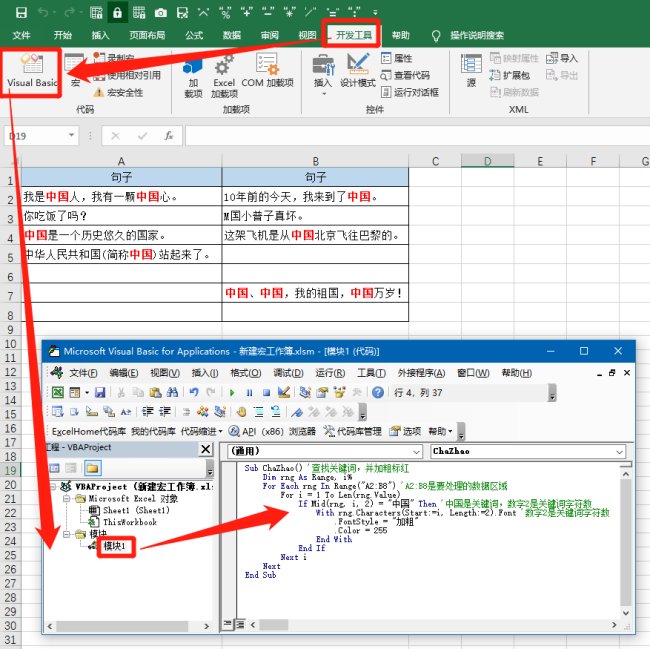Open 属性 in the controls group

click(x=396, y=58)
